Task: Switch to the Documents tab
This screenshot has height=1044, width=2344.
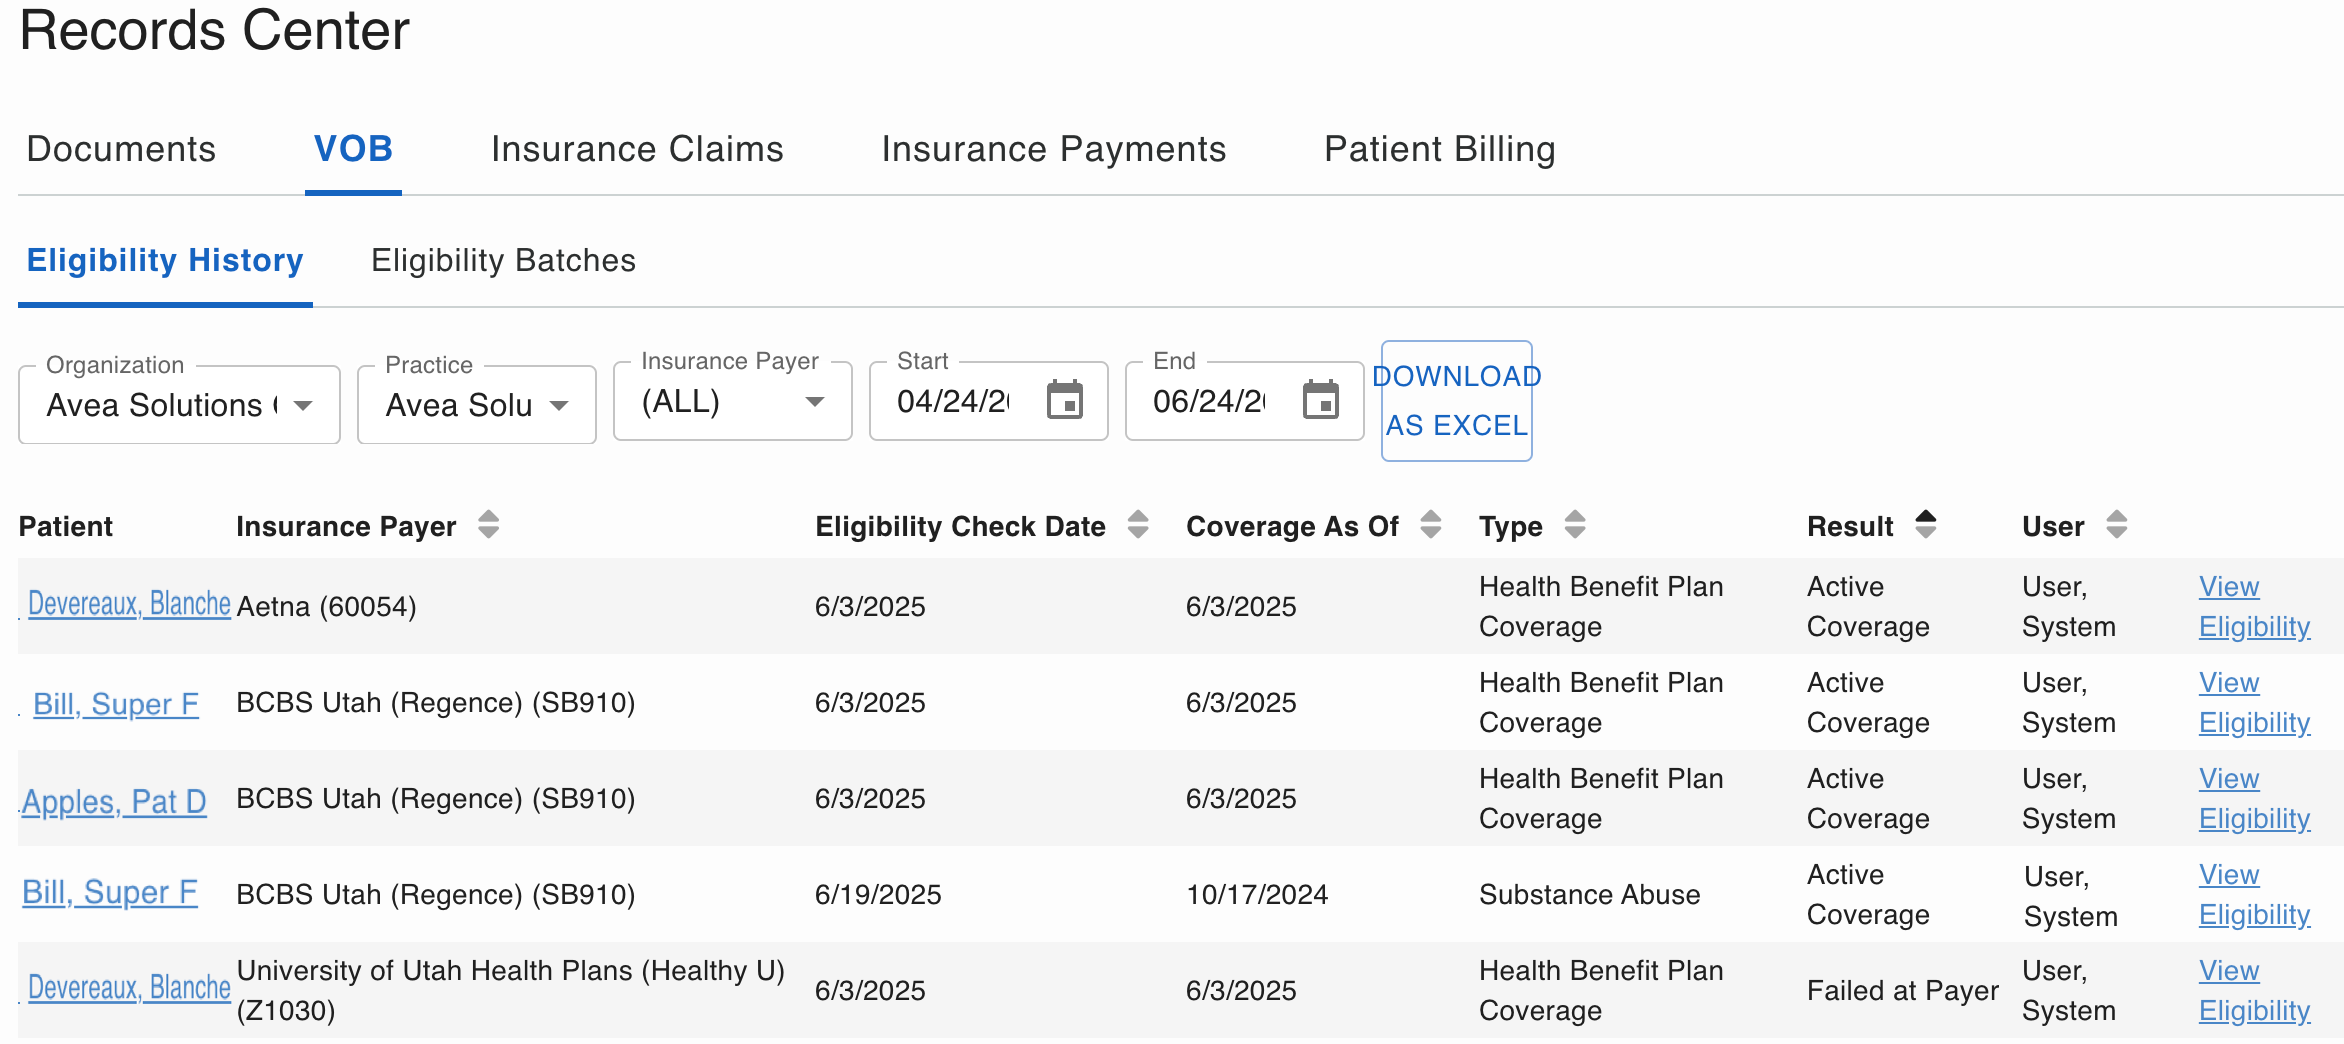Action: (121, 149)
